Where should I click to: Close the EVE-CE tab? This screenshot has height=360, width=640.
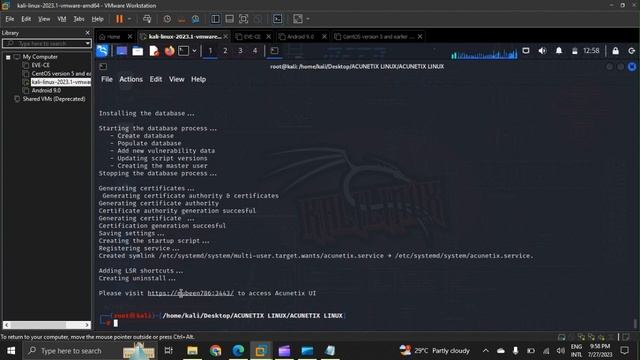tap(268, 37)
